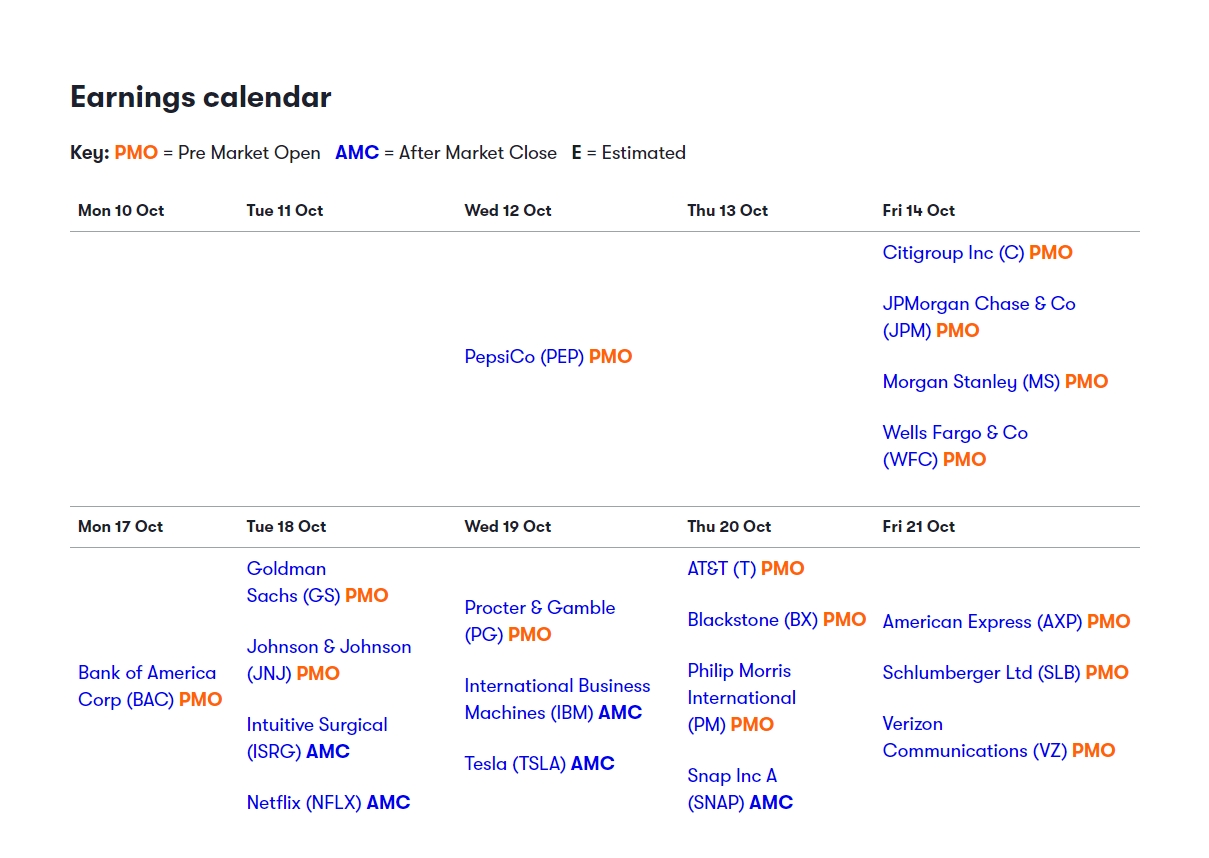This screenshot has height=858, width=1209.
Task: Select International Business Machines (IBM) link
Action: pos(556,686)
